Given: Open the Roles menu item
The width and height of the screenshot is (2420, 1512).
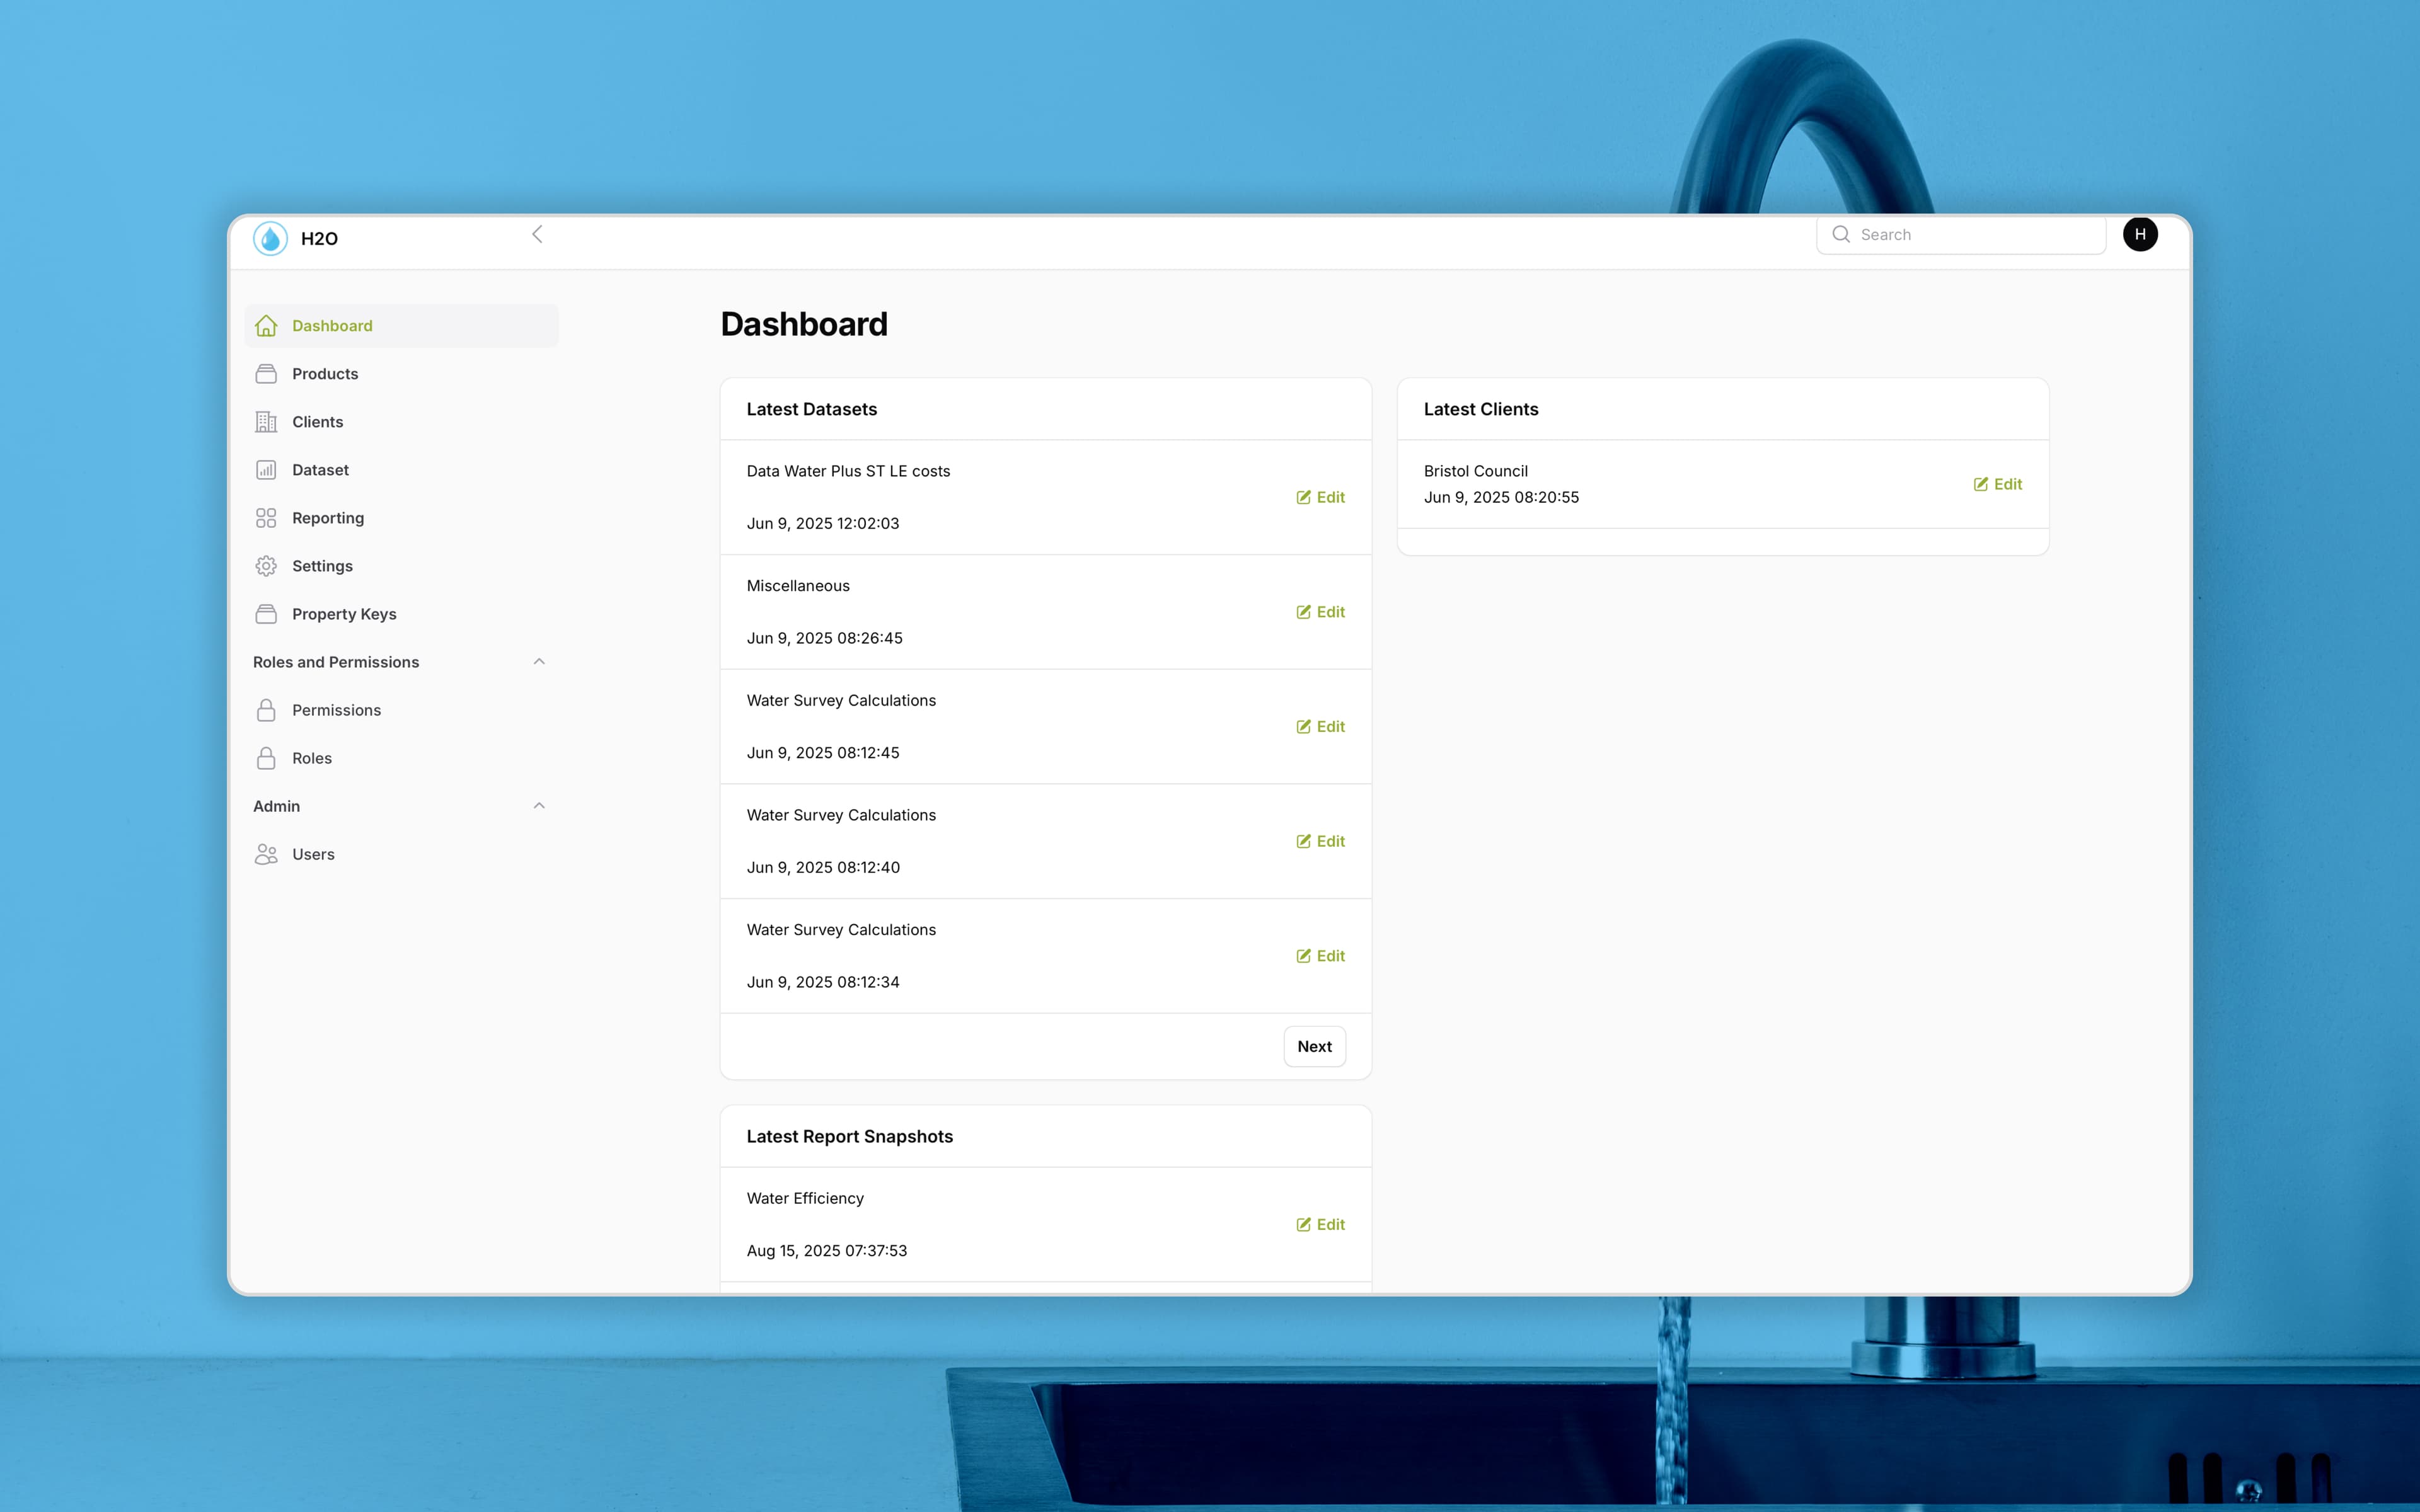Looking at the screenshot, I should pyautogui.click(x=312, y=758).
